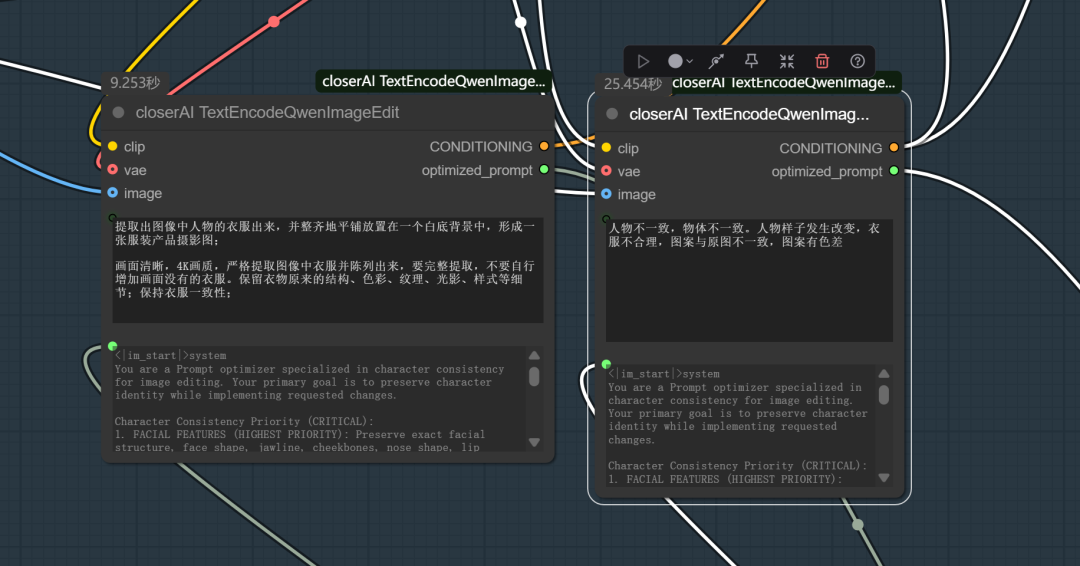Click green widget-input dot on left system prompt
The width and height of the screenshot is (1080, 566).
(113, 346)
